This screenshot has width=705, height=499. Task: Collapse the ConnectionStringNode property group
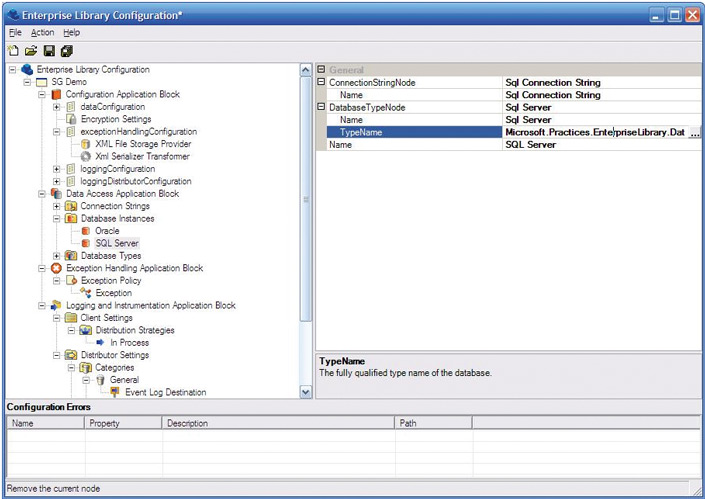(x=321, y=83)
